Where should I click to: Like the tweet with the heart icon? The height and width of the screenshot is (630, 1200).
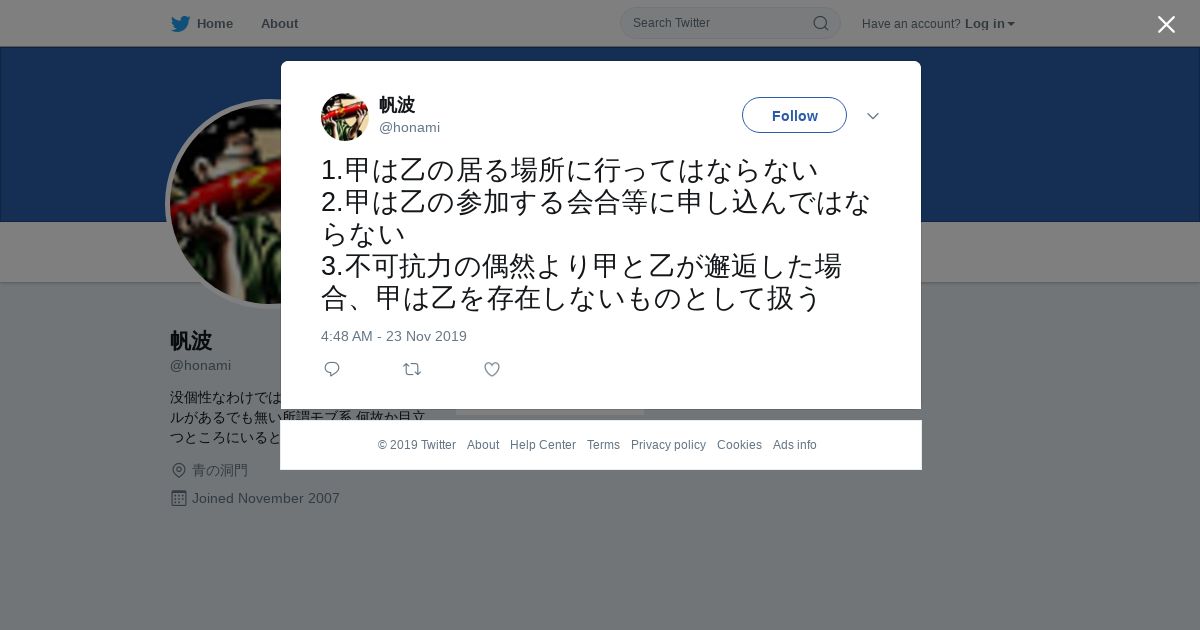click(x=492, y=369)
